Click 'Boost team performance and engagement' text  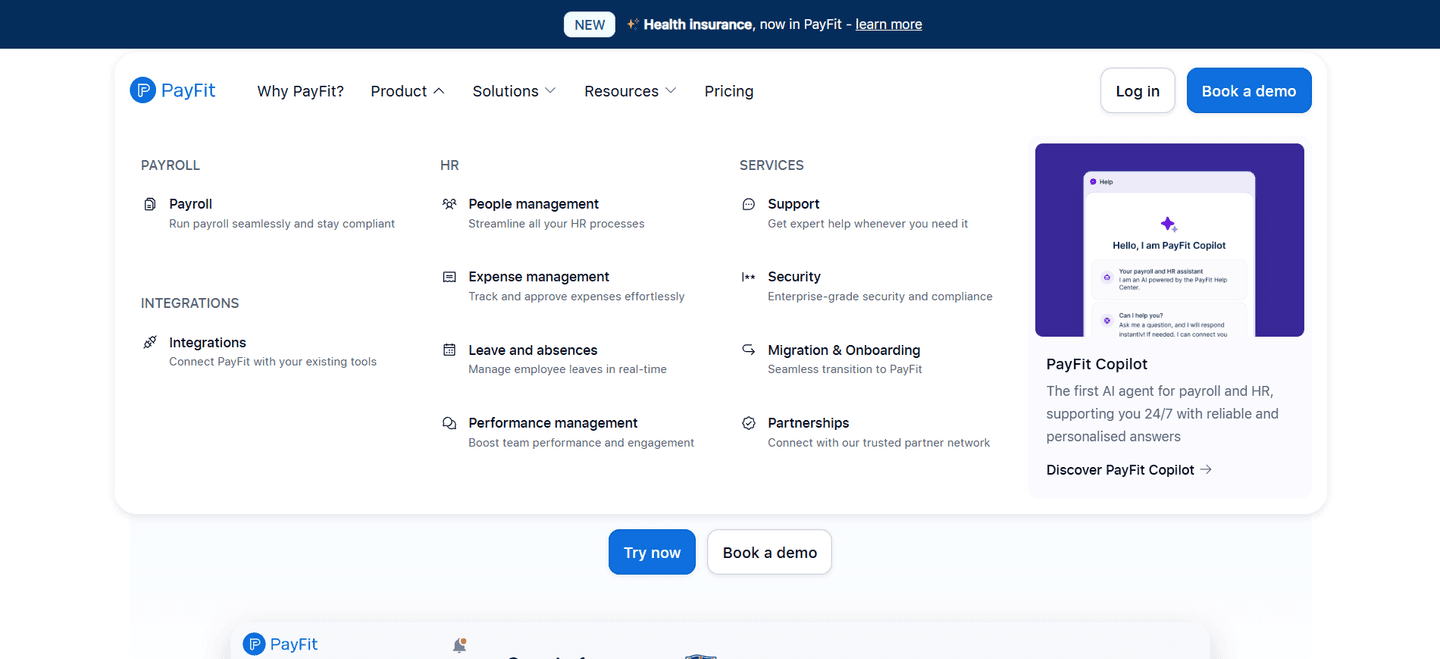[581, 443]
